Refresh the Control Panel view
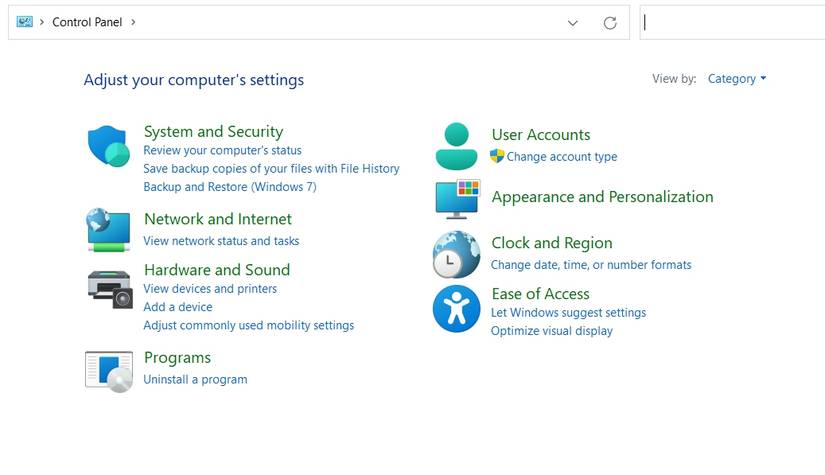 610,23
